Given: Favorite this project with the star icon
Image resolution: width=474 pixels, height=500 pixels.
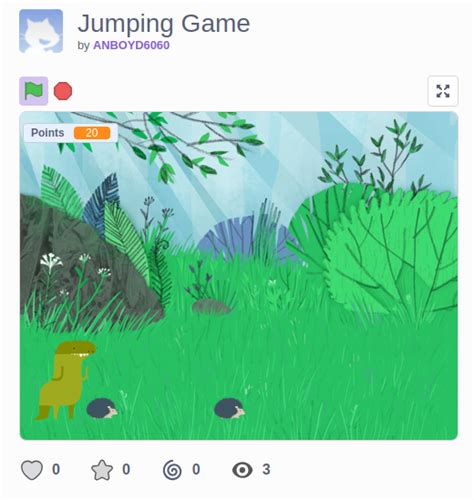Looking at the screenshot, I should [102, 470].
